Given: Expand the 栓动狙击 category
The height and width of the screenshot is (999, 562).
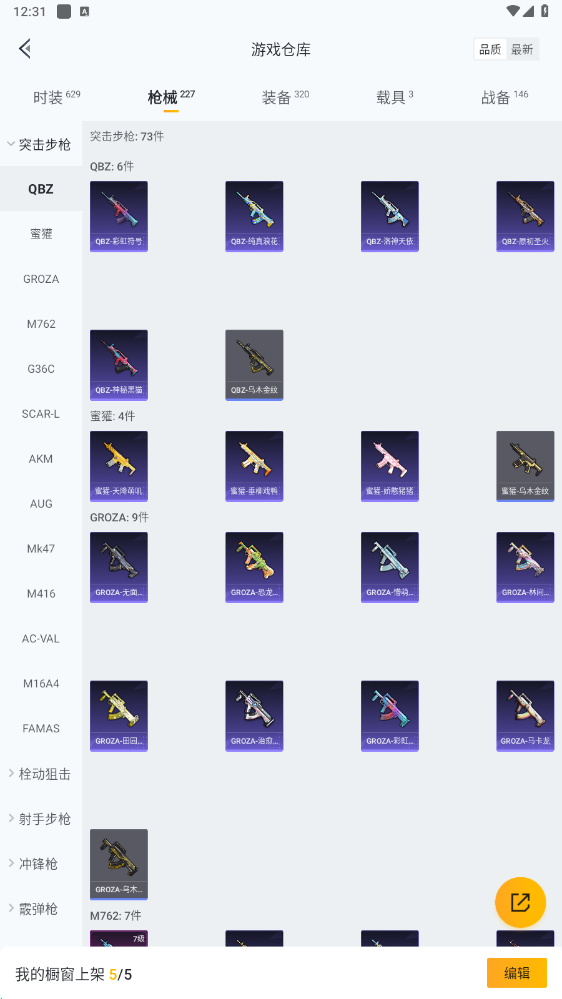Looking at the screenshot, I should click(41, 774).
